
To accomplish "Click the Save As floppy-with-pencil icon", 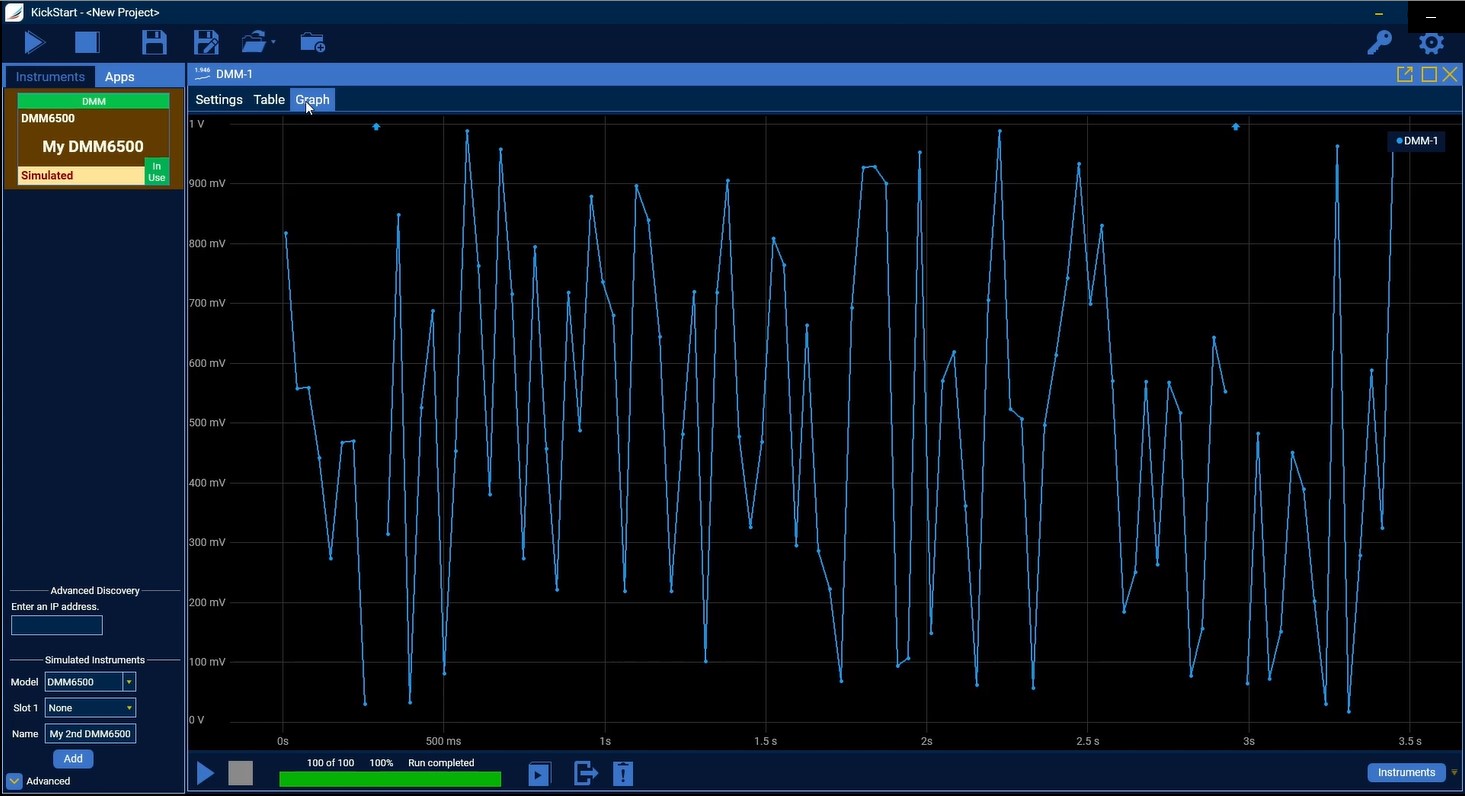I will [x=206, y=42].
